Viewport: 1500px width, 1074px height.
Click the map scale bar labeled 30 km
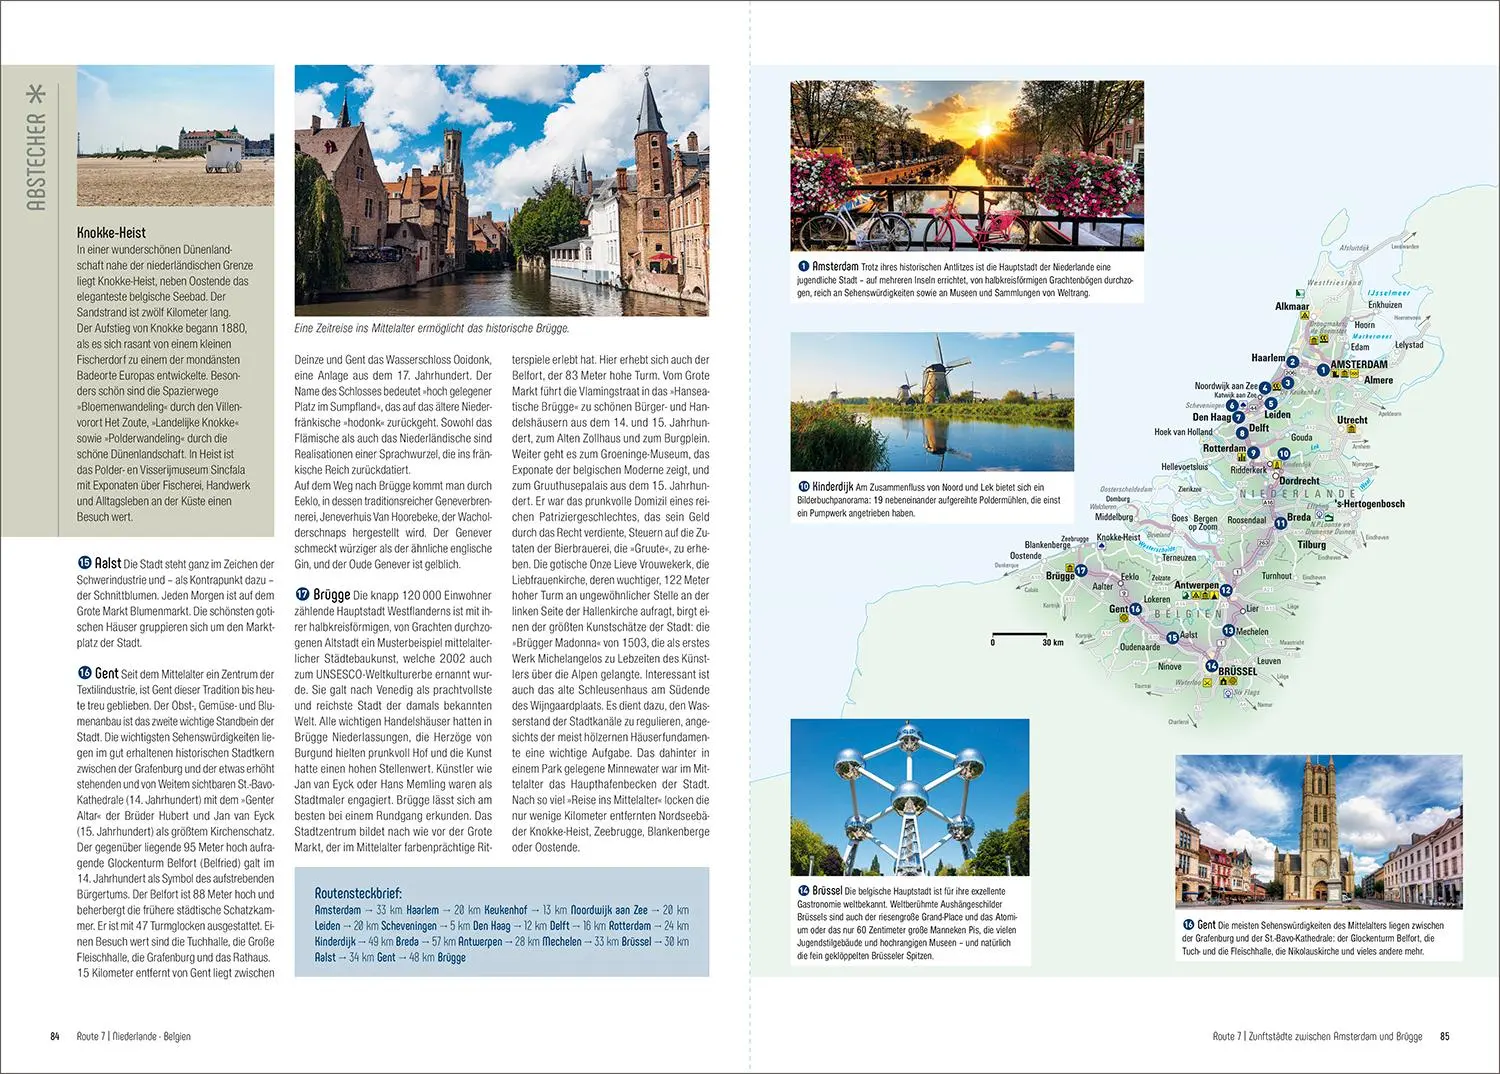pos(1019,633)
